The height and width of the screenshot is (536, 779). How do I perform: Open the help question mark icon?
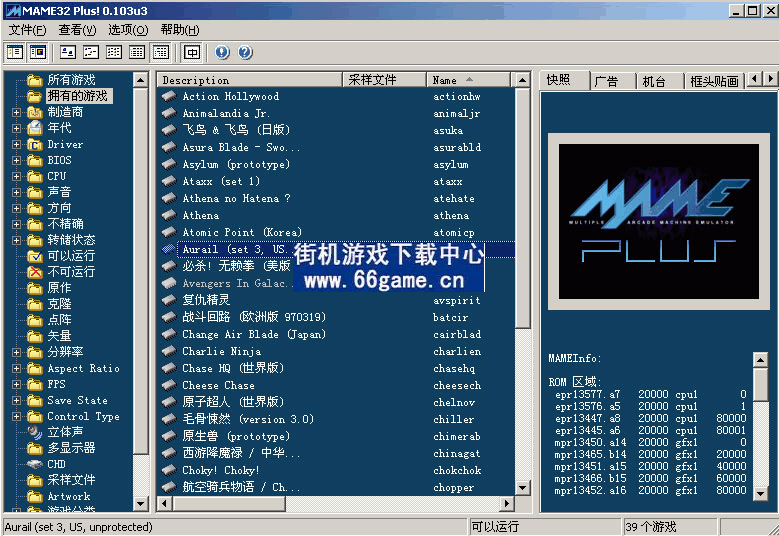pyautogui.click(x=245, y=52)
